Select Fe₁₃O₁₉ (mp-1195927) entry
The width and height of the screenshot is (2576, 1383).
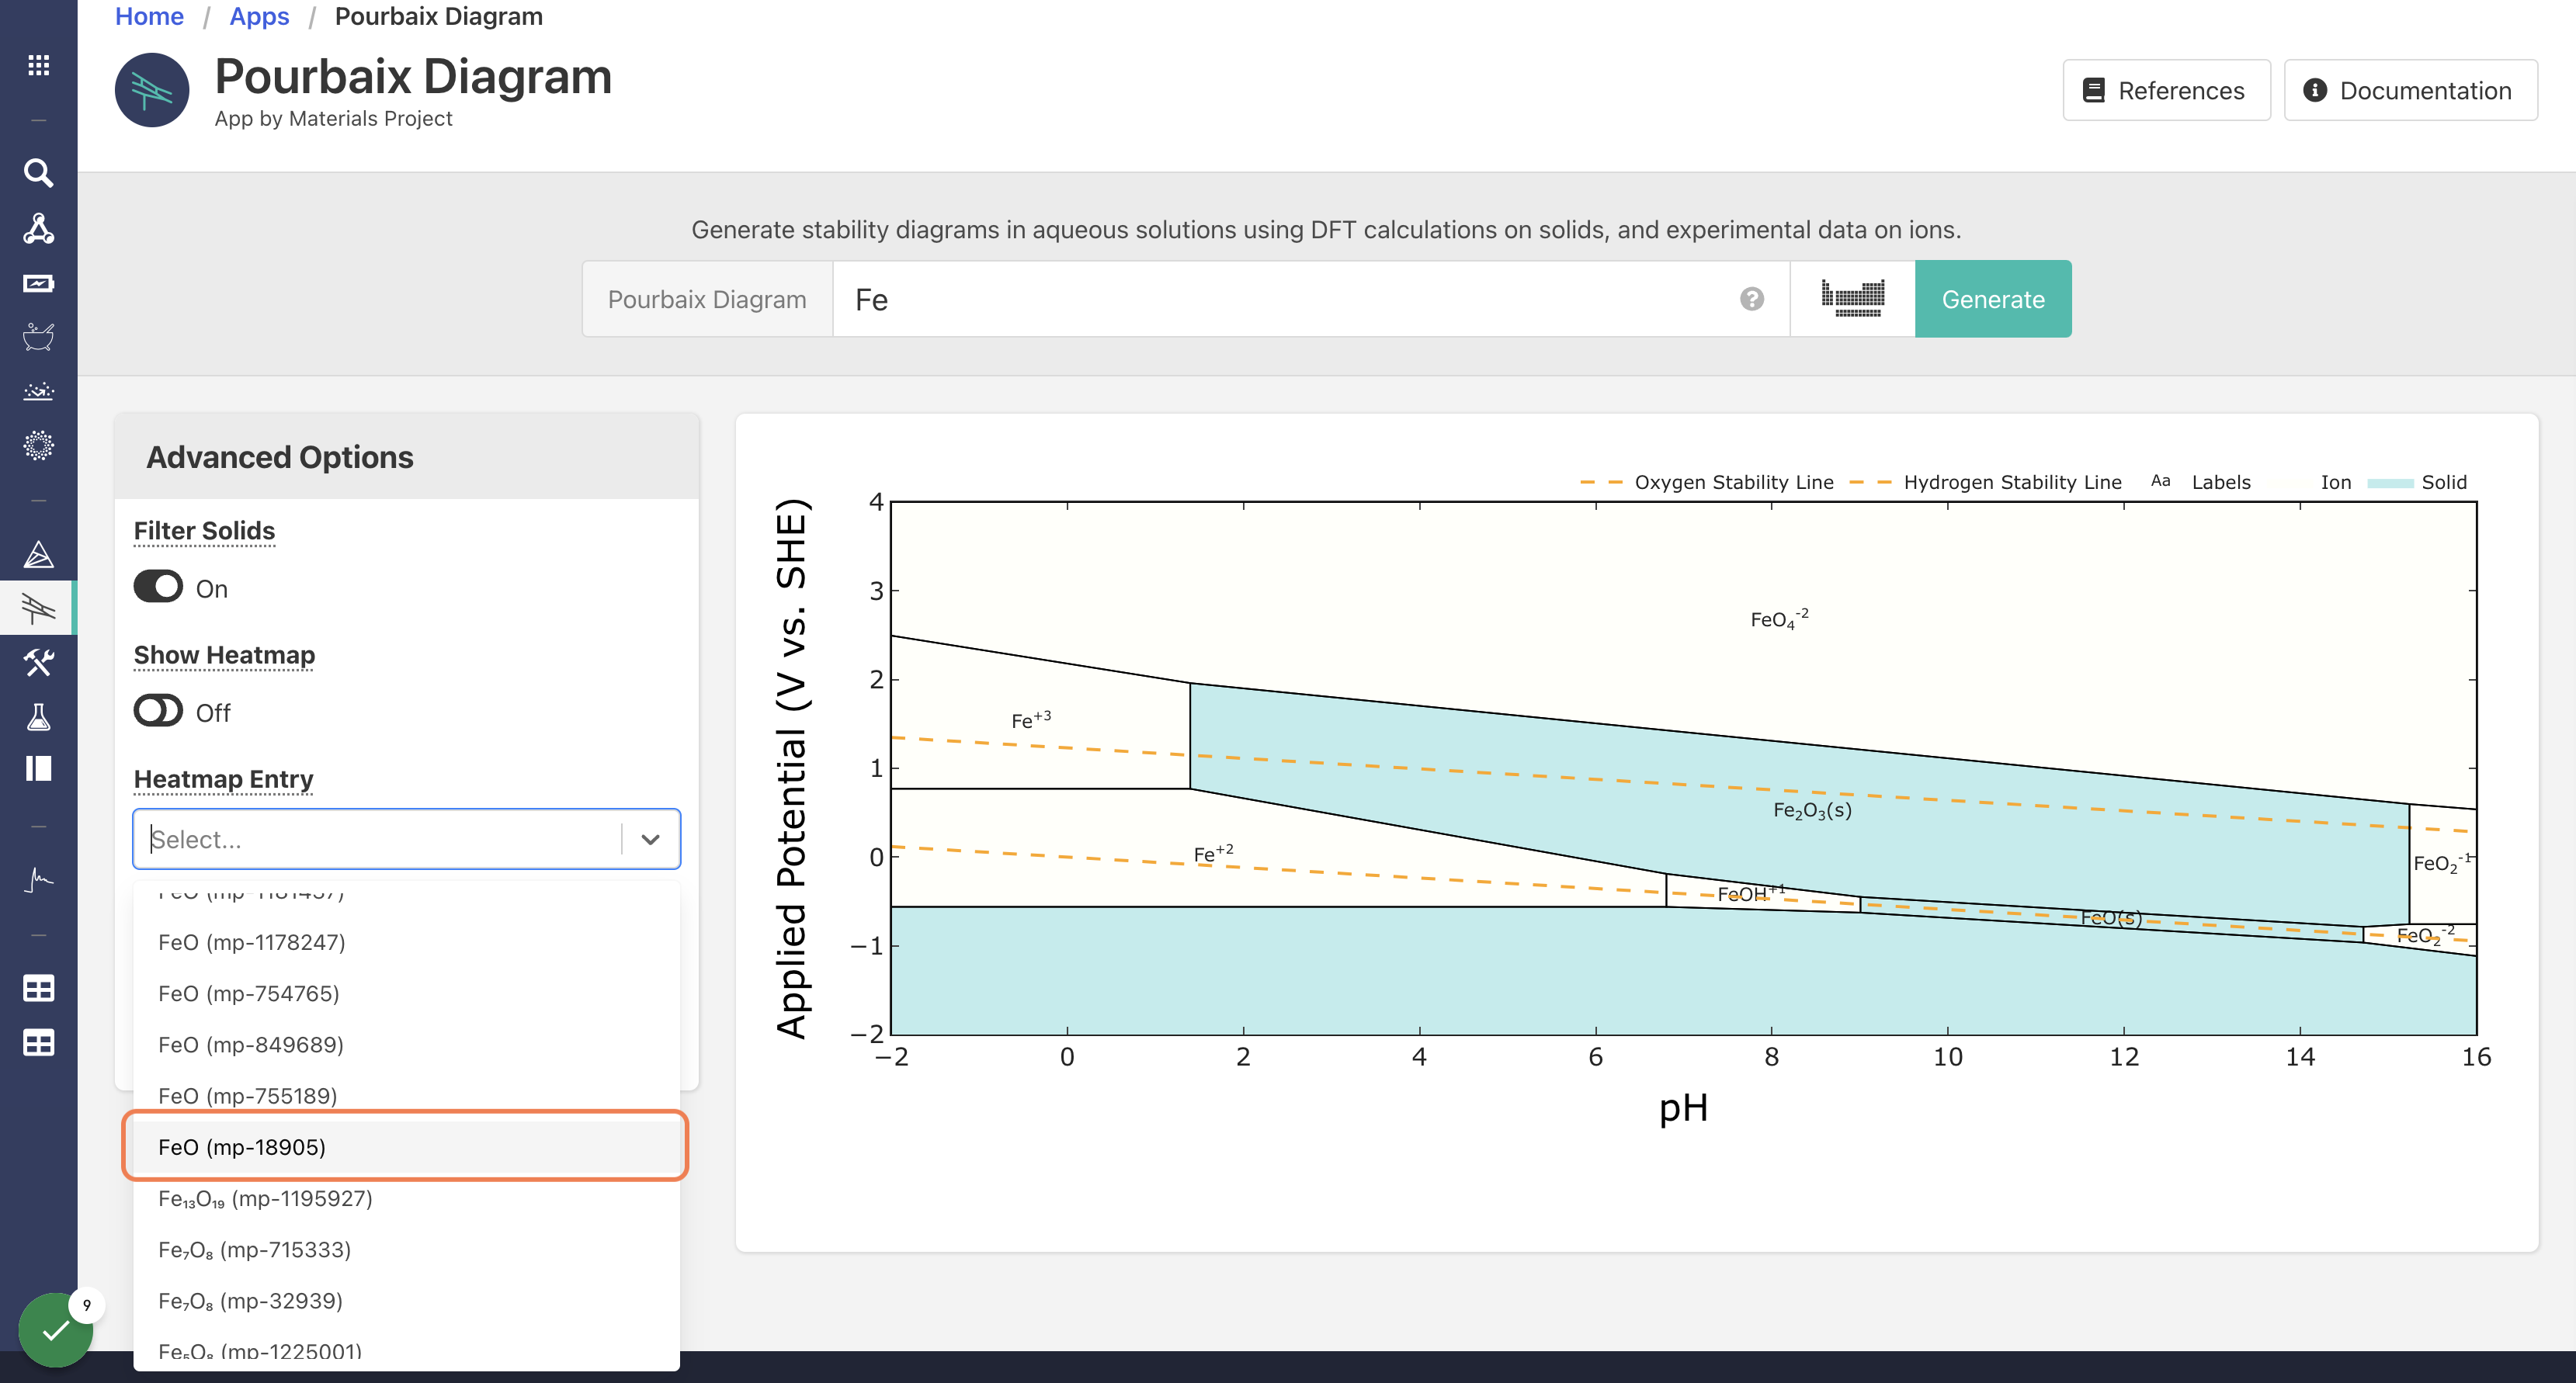[x=406, y=1198]
